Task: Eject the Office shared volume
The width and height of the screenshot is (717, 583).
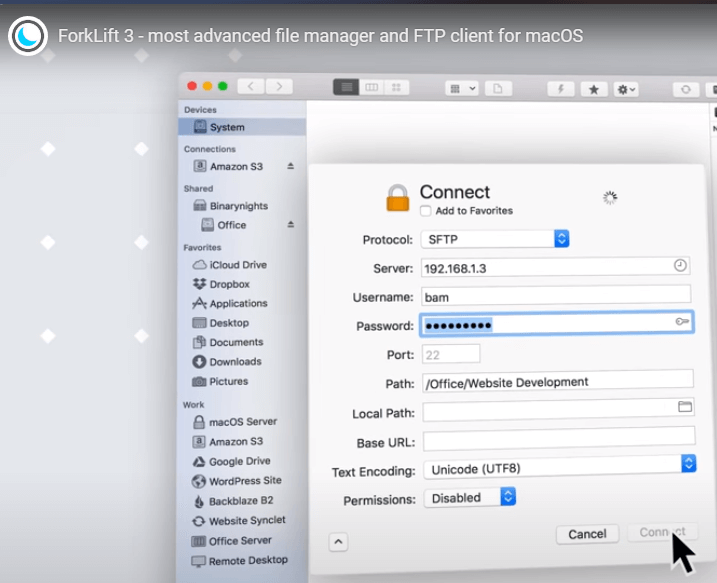Action: tap(290, 225)
